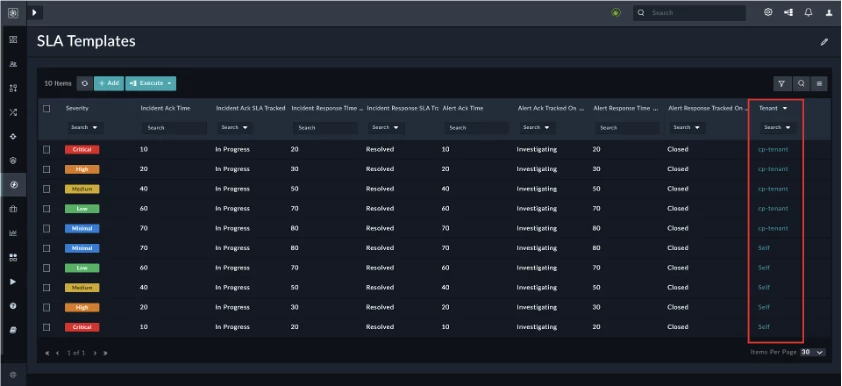This screenshot has height=386, width=842.
Task: Open the briefcase icon in the sidebar
Action: [x=13, y=209]
